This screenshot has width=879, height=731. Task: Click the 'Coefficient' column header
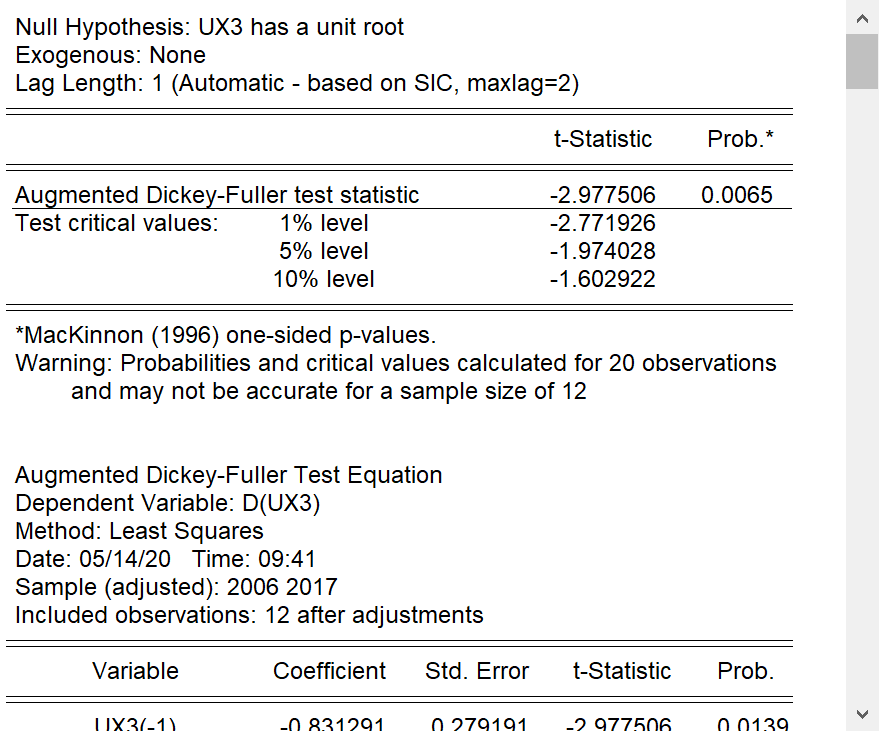[x=329, y=671]
